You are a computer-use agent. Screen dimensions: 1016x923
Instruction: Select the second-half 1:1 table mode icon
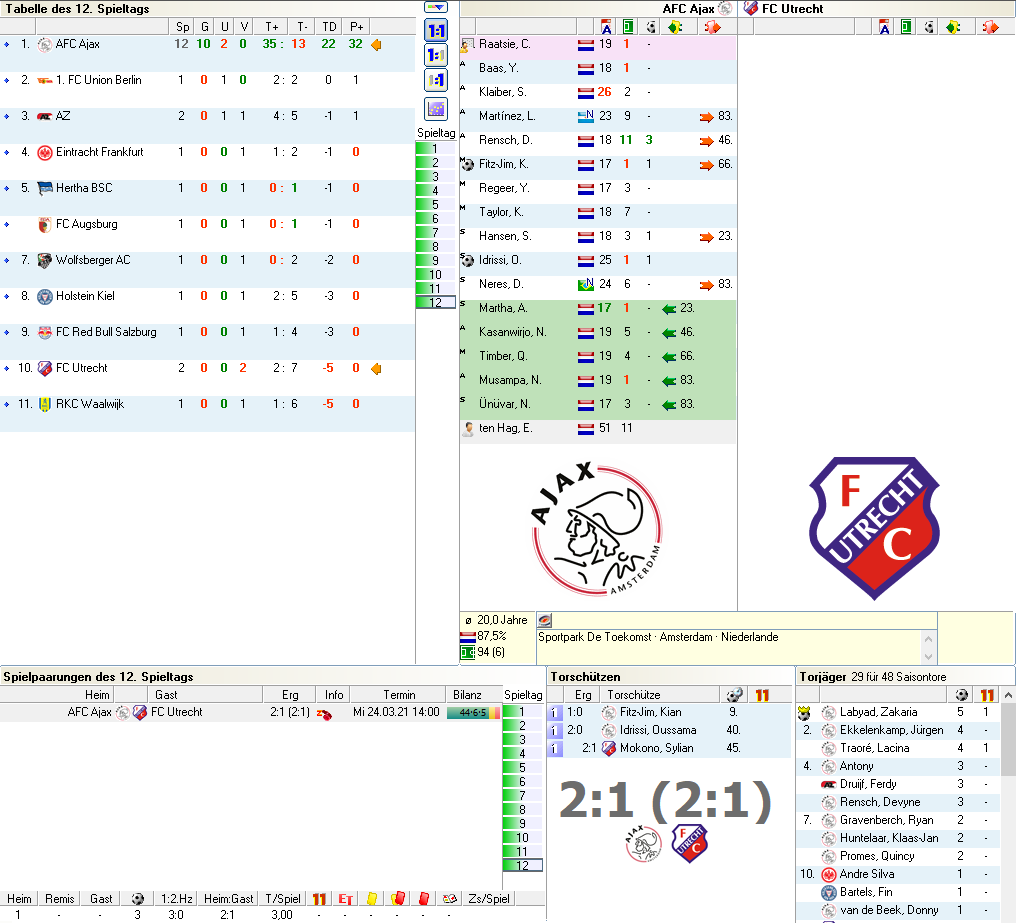436,80
